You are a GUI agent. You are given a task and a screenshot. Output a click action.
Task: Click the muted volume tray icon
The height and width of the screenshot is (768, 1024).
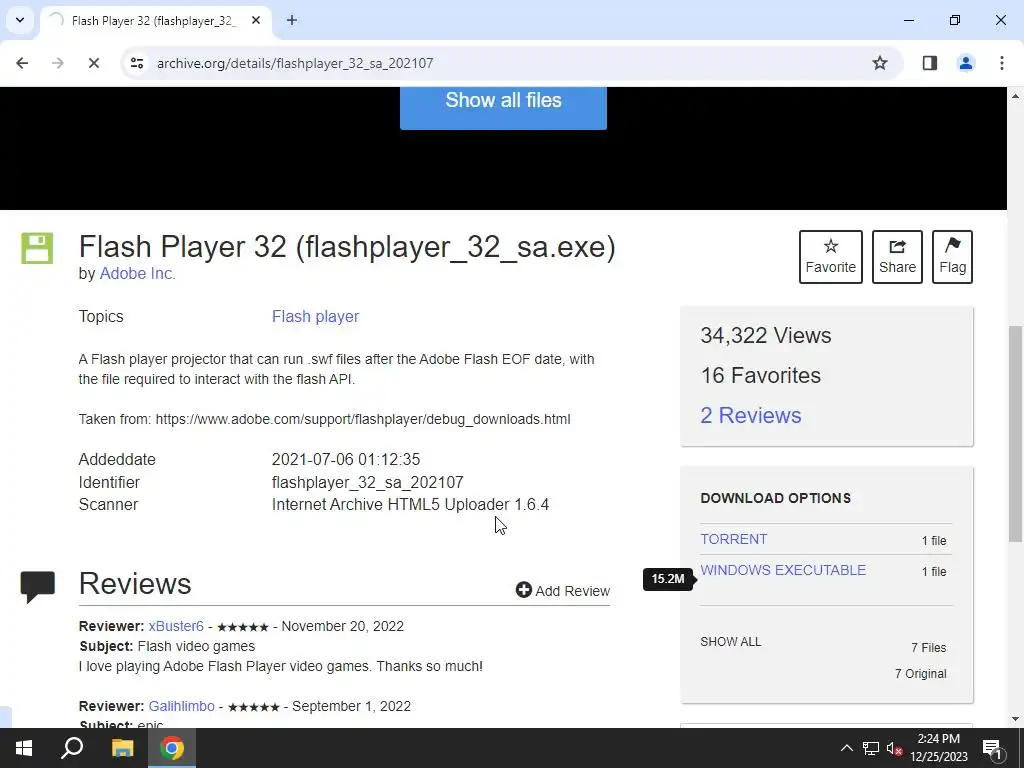pos(894,748)
